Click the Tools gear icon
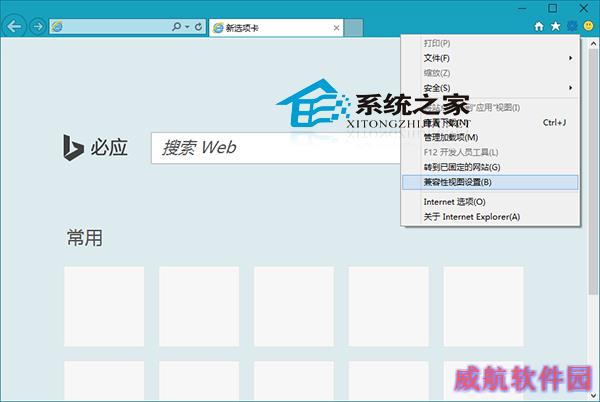The height and width of the screenshot is (402, 600). (572, 26)
